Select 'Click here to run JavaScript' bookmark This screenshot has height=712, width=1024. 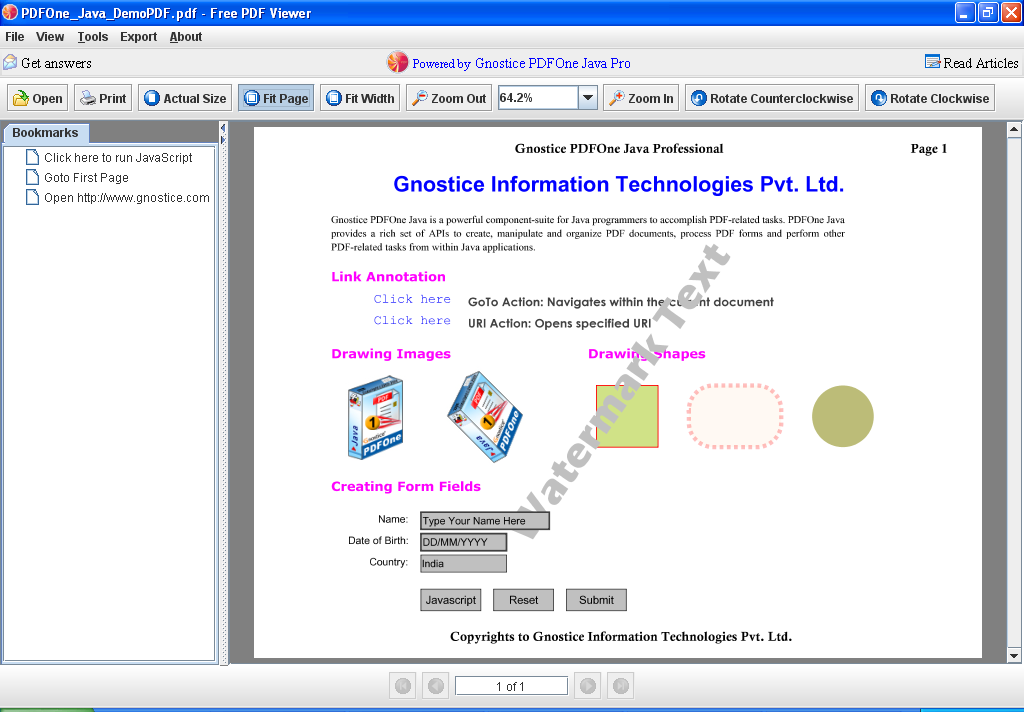(x=118, y=157)
